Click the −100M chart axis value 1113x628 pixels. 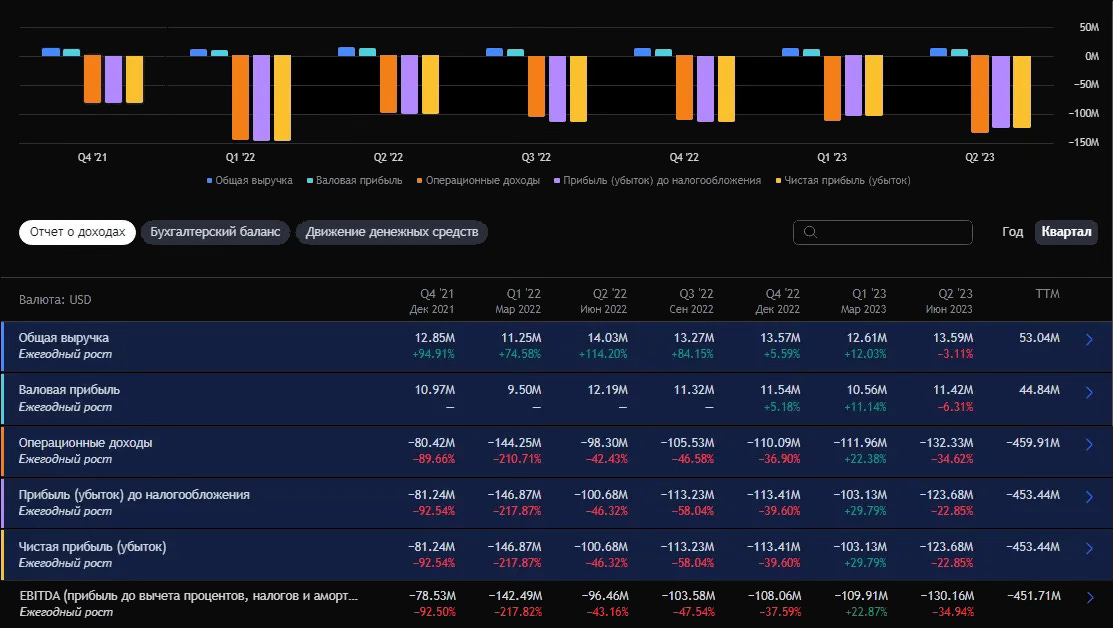[1083, 114]
